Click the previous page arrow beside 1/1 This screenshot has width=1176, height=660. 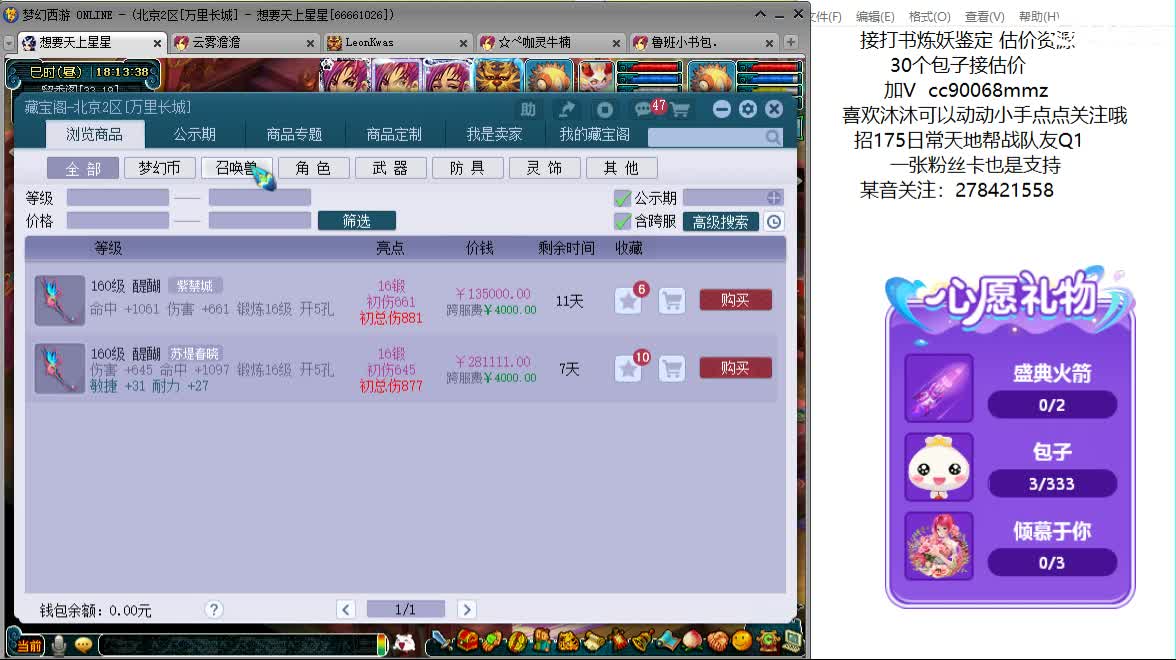[x=346, y=608]
